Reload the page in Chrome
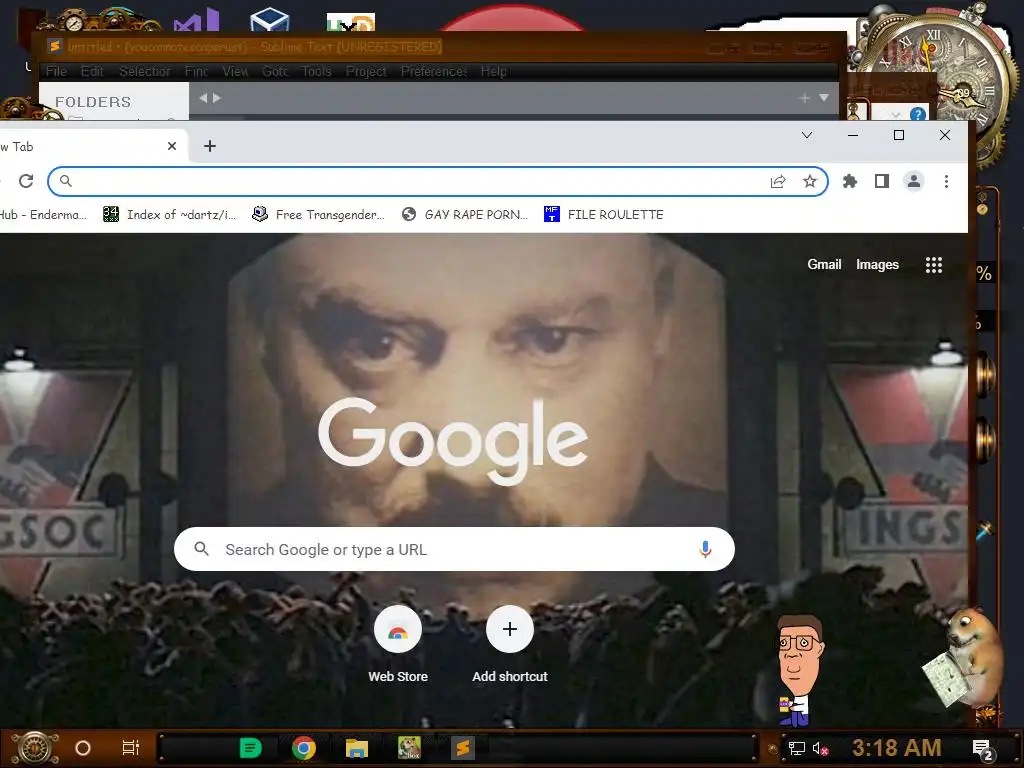The height and width of the screenshot is (768, 1024). point(26,181)
